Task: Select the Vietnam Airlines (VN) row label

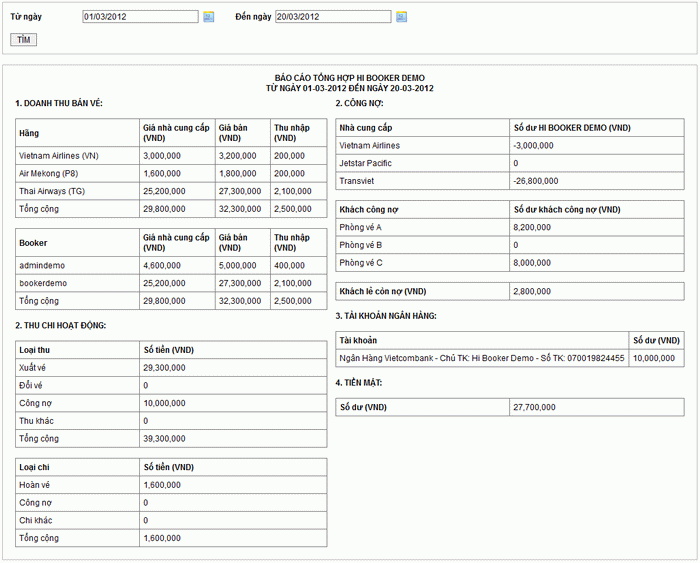Action: (x=58, y=156)
